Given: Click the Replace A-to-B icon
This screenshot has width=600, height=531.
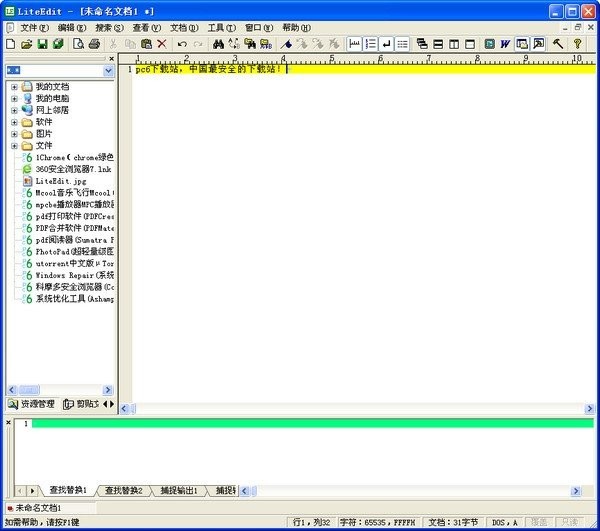Looking at the screenshot, I should [234, 44].
